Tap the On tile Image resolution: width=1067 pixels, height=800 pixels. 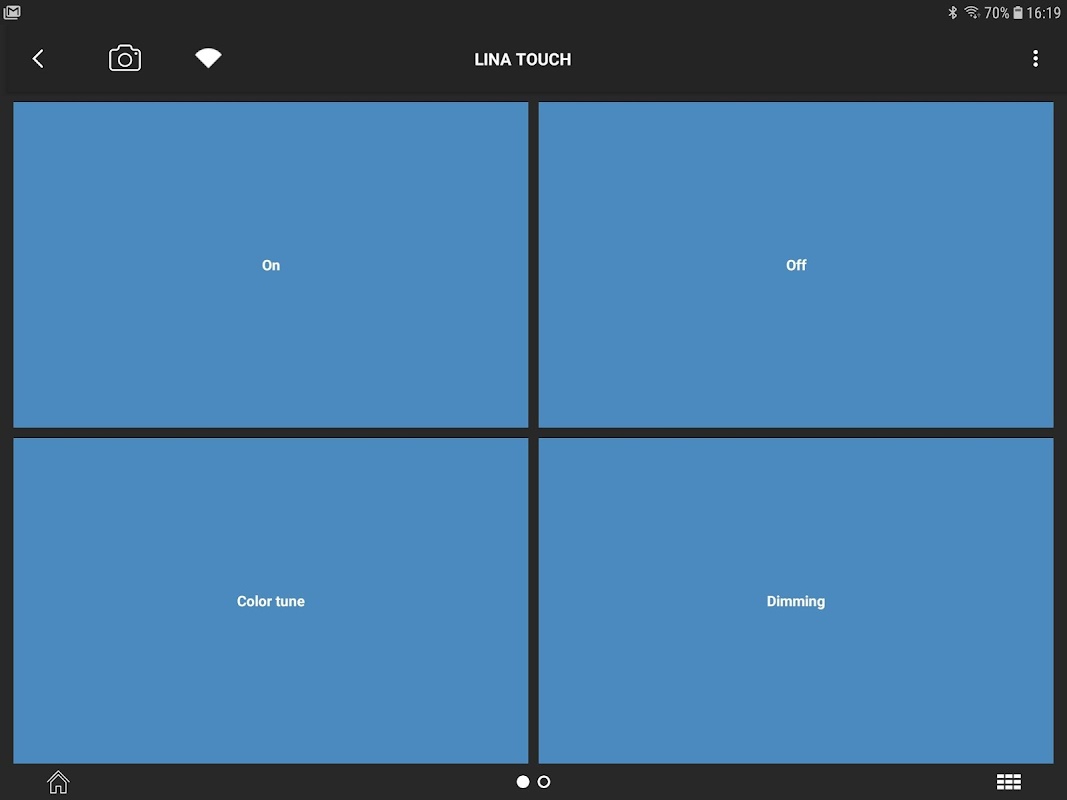click(271, 265)
